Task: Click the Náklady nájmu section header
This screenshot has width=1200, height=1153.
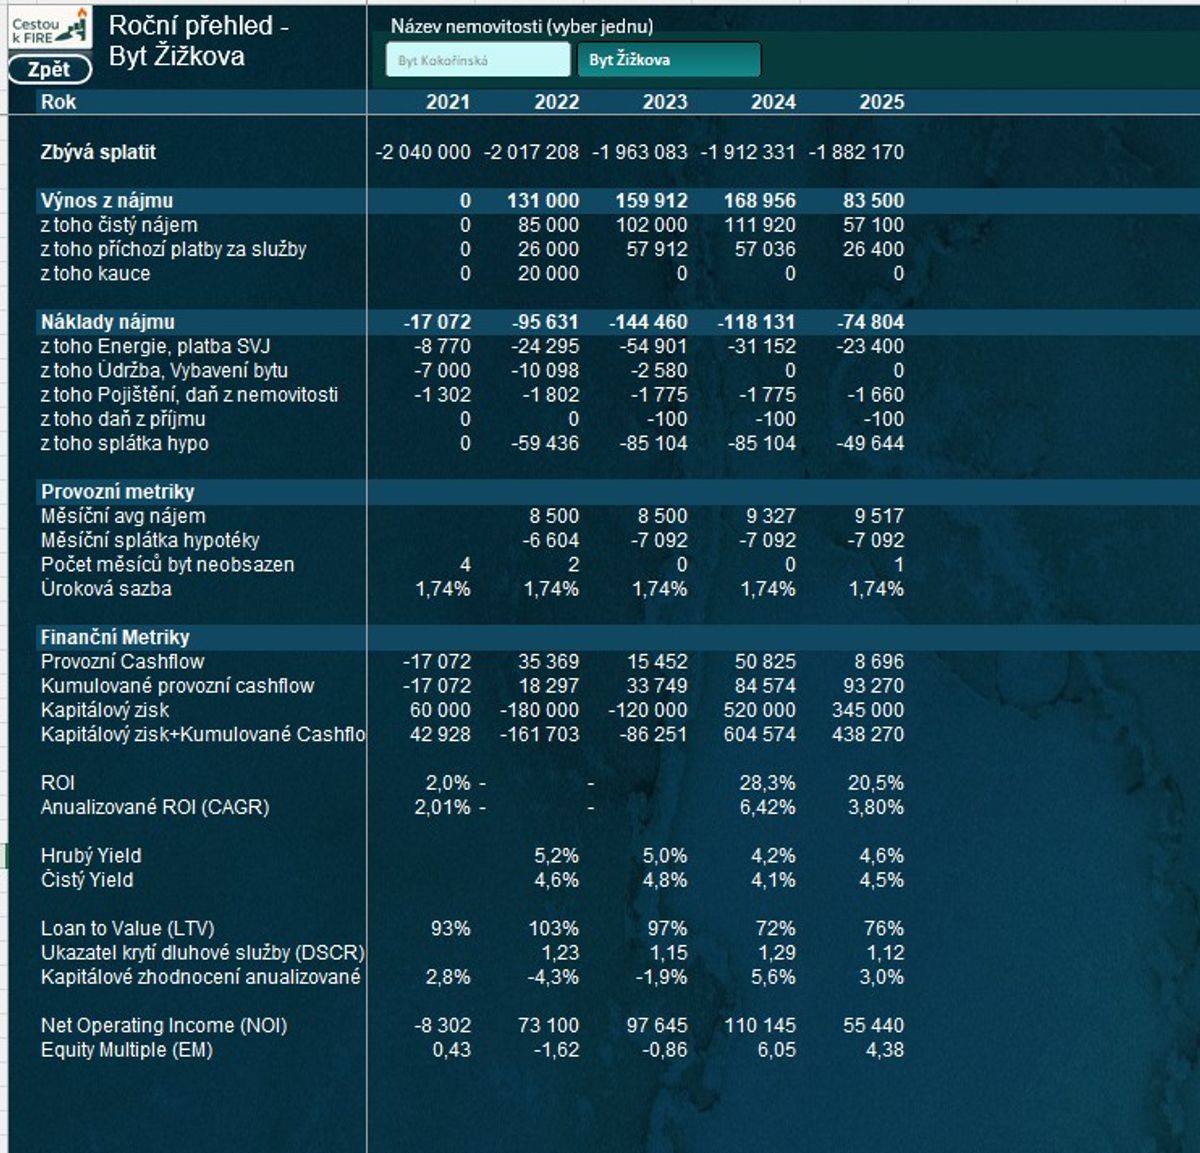Action: point(107,322)
